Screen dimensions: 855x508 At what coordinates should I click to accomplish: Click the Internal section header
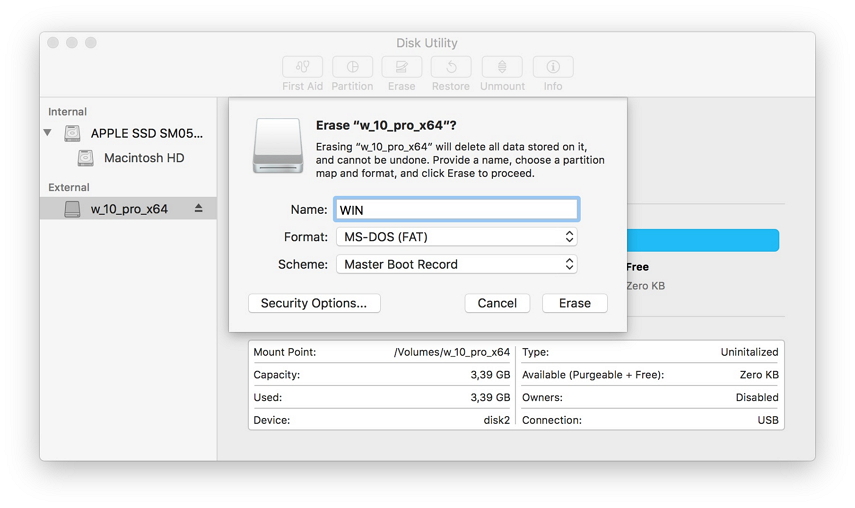pos(67,112)
